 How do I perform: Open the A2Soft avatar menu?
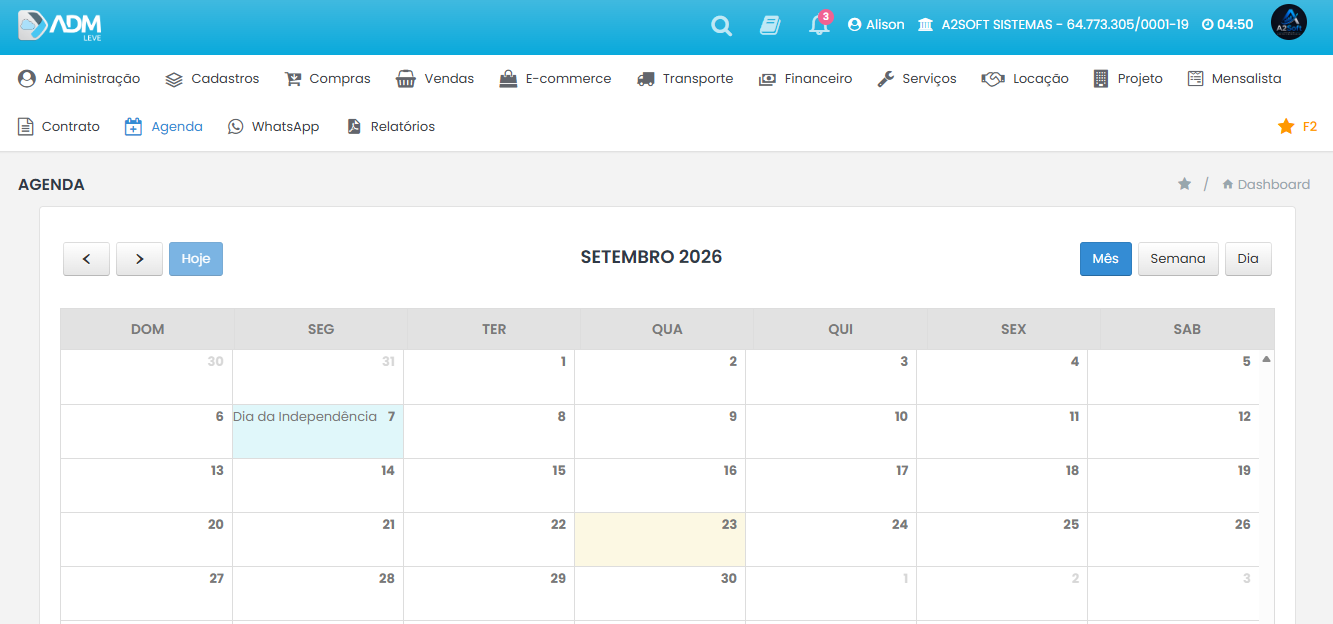(1288, 23)
